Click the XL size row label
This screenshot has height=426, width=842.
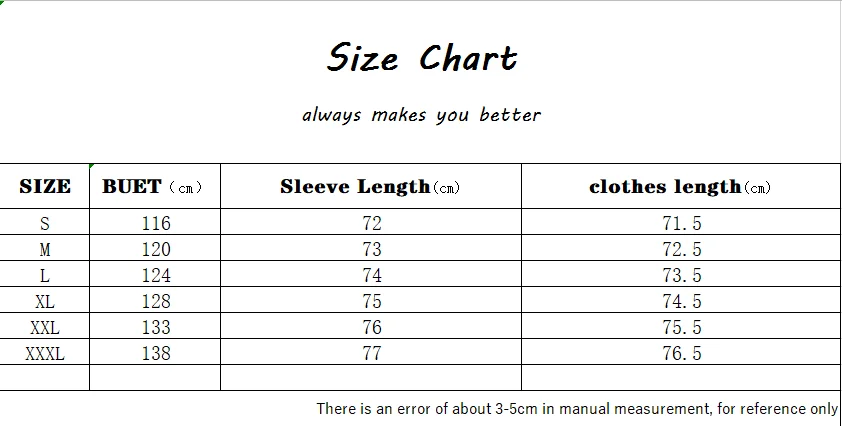point(45,301)
